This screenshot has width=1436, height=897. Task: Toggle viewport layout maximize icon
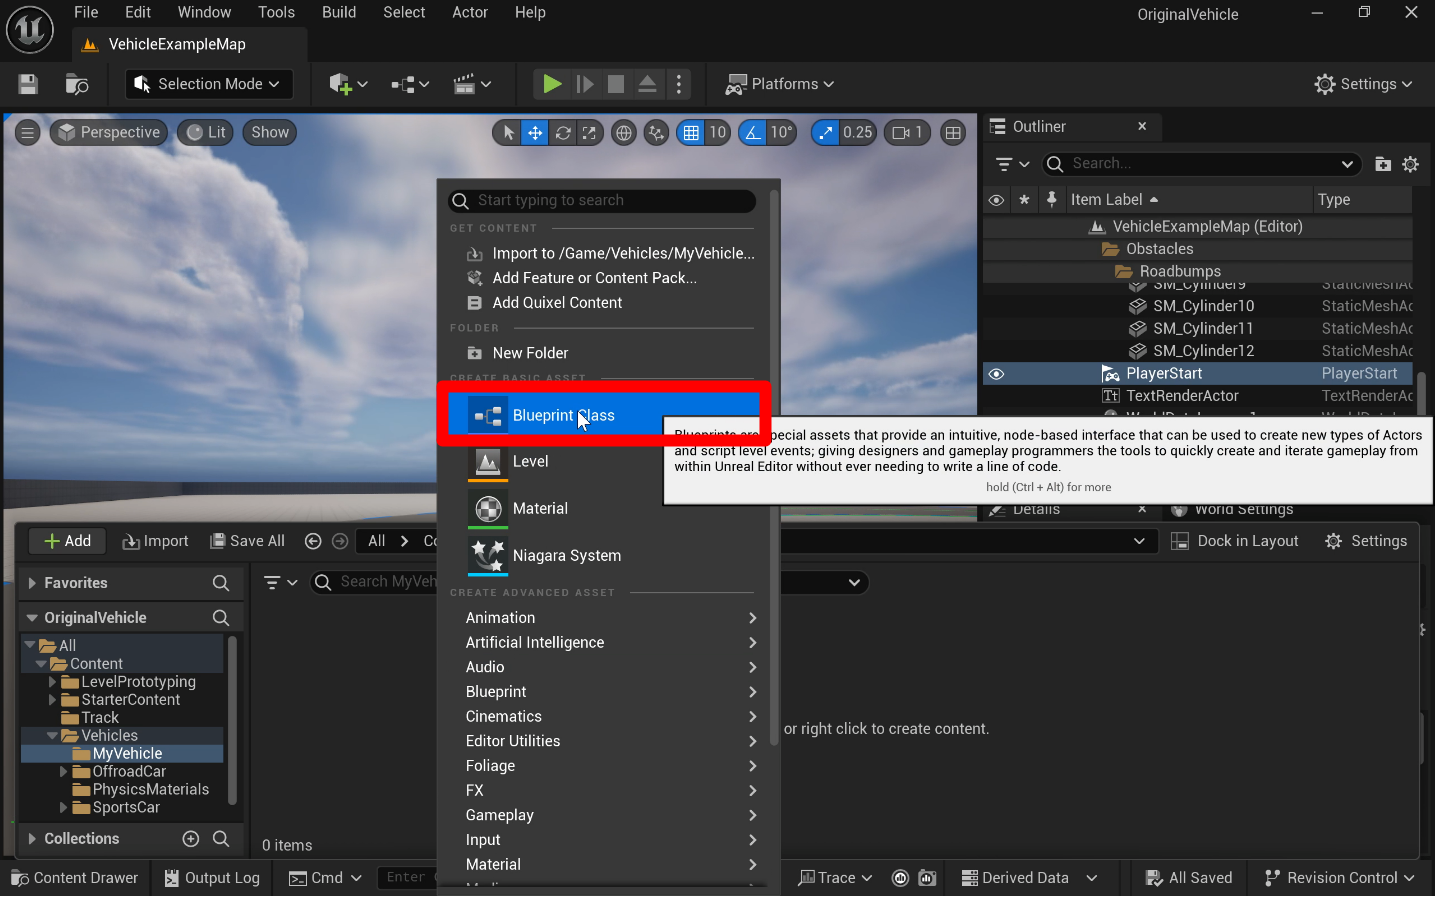[x=953, y=132]
